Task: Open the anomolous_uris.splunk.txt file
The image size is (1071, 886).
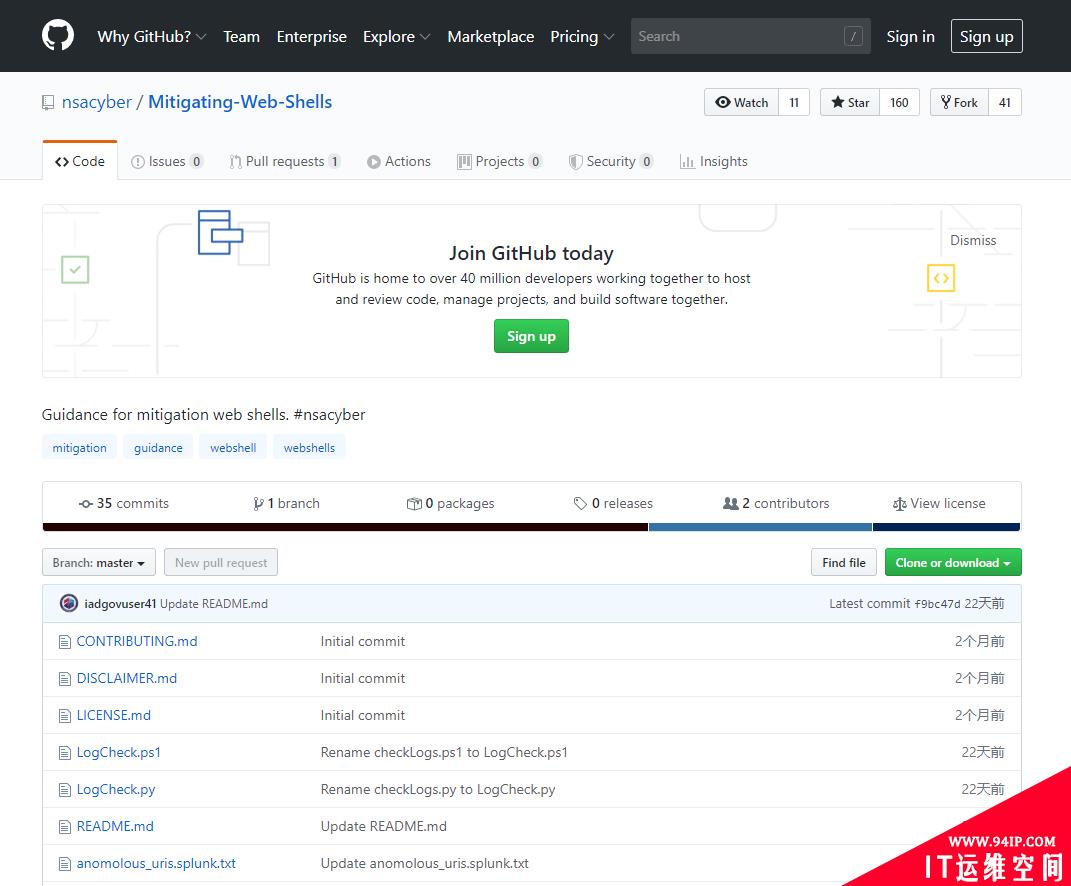Action: point(156,863)
